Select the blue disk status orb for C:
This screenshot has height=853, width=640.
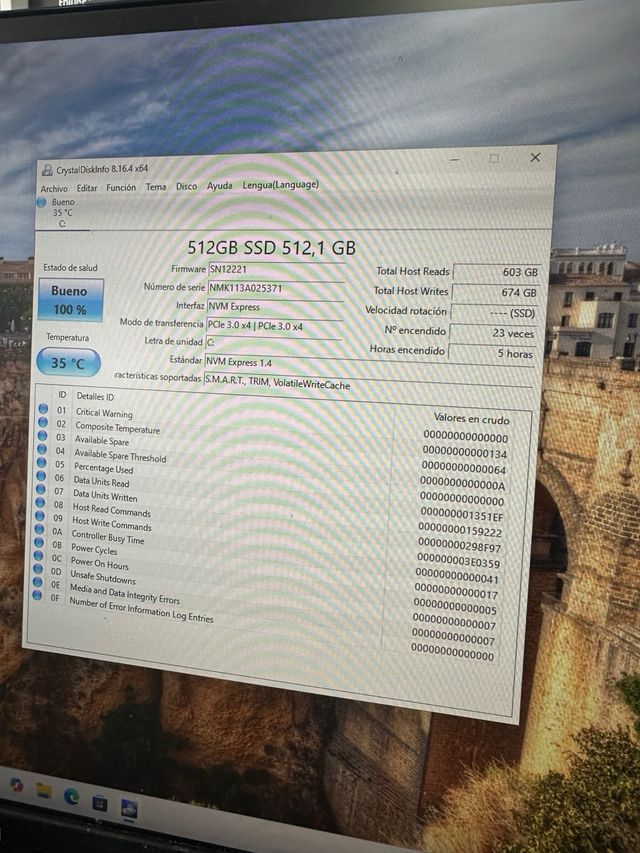point(42,202)
